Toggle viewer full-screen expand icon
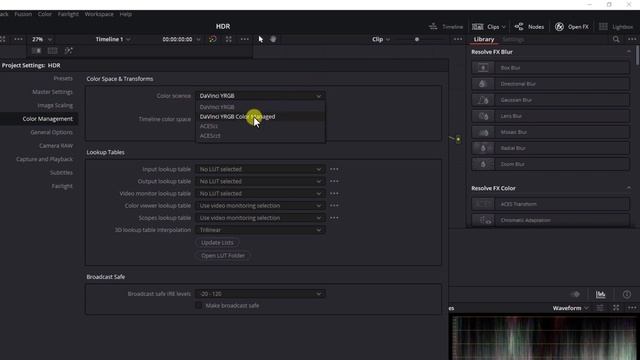 [229, 39]
